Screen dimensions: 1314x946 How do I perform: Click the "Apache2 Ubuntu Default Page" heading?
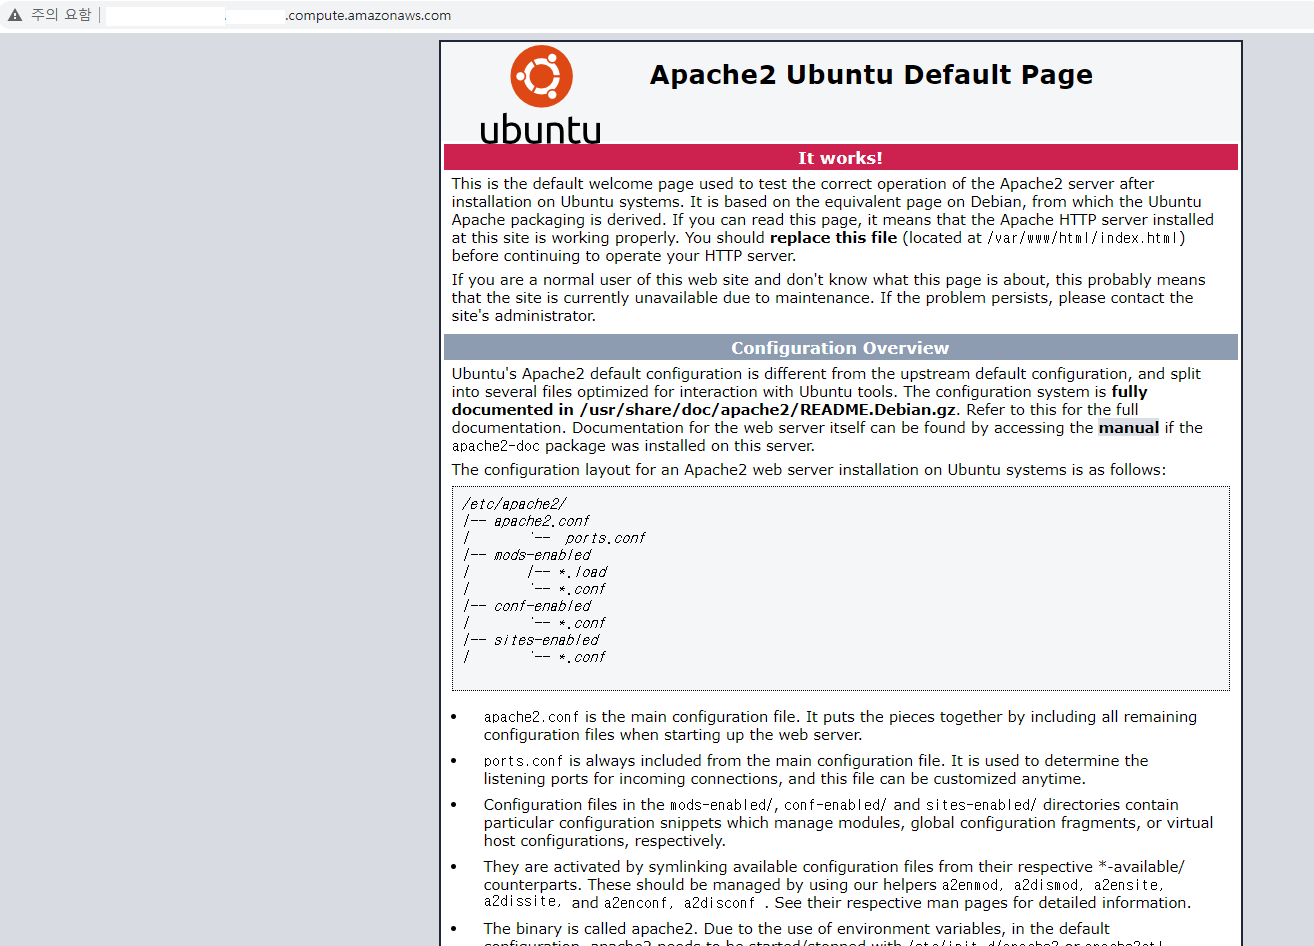[871, 75]
